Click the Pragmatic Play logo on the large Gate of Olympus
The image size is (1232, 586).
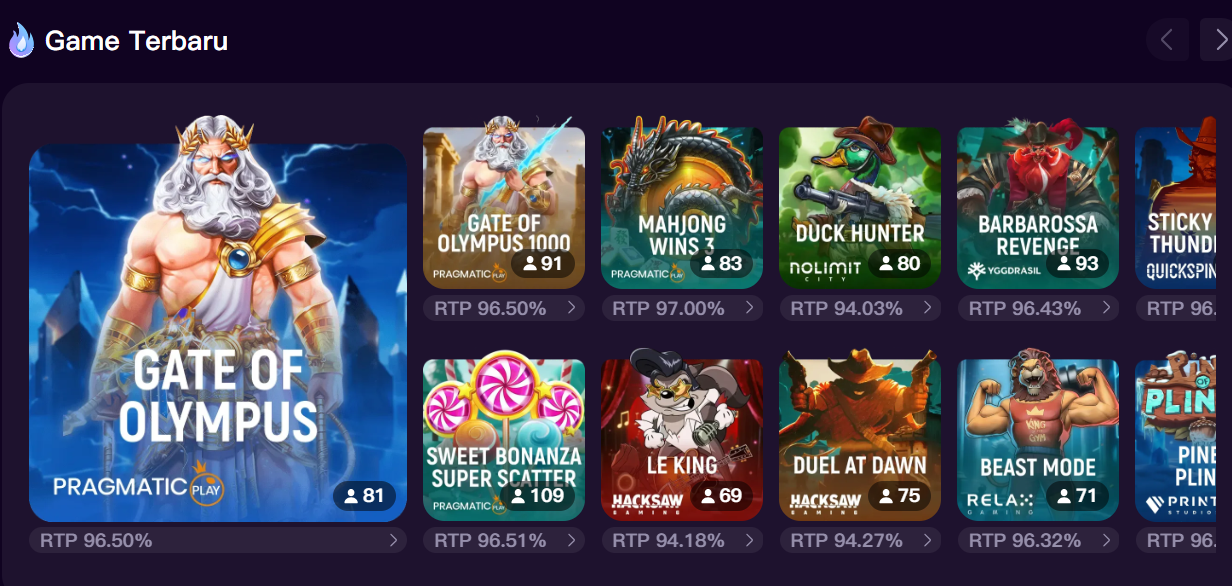pos(138,487)
